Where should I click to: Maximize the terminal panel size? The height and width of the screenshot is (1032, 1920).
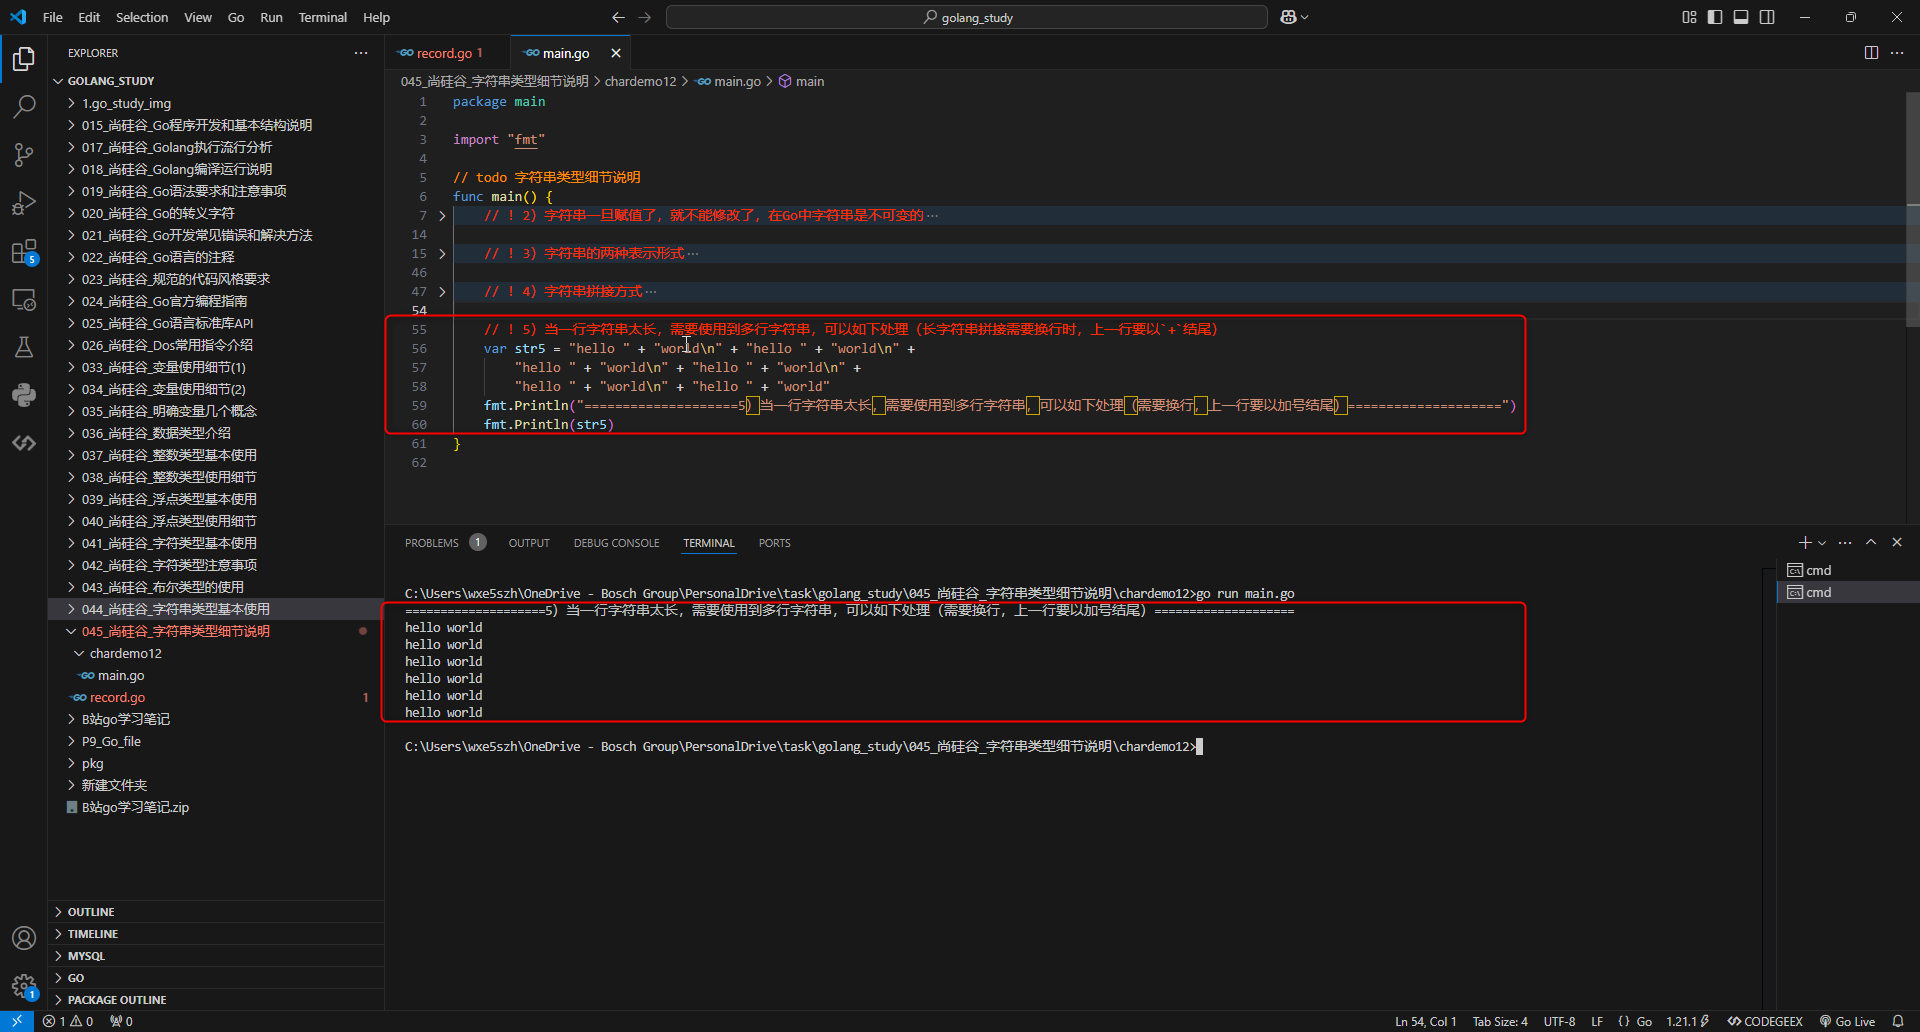tap(1871, 542)
